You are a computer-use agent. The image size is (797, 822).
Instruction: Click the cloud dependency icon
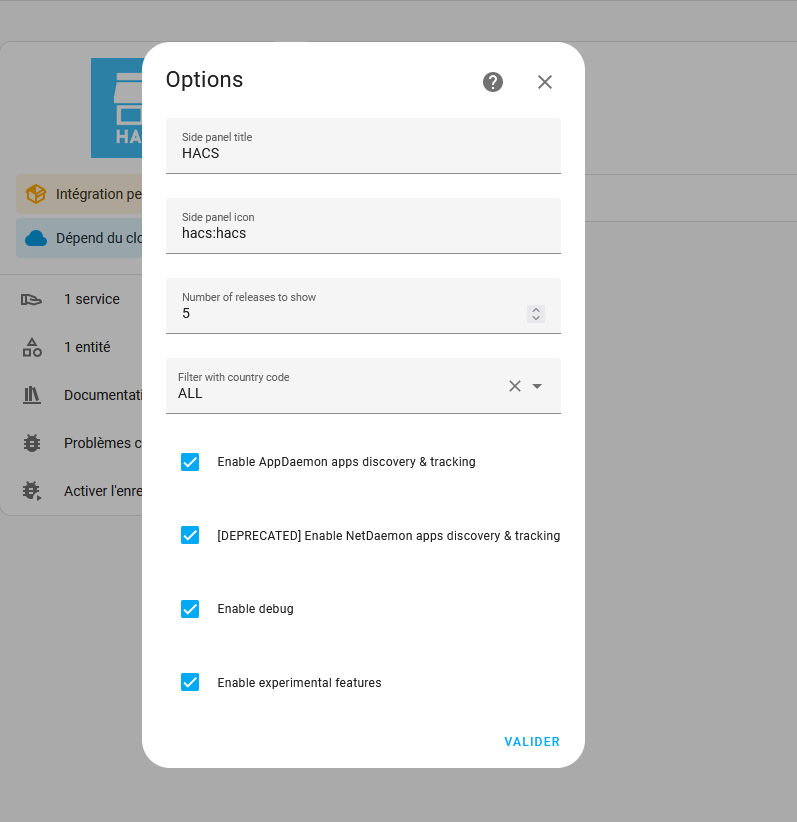point(36,238)
